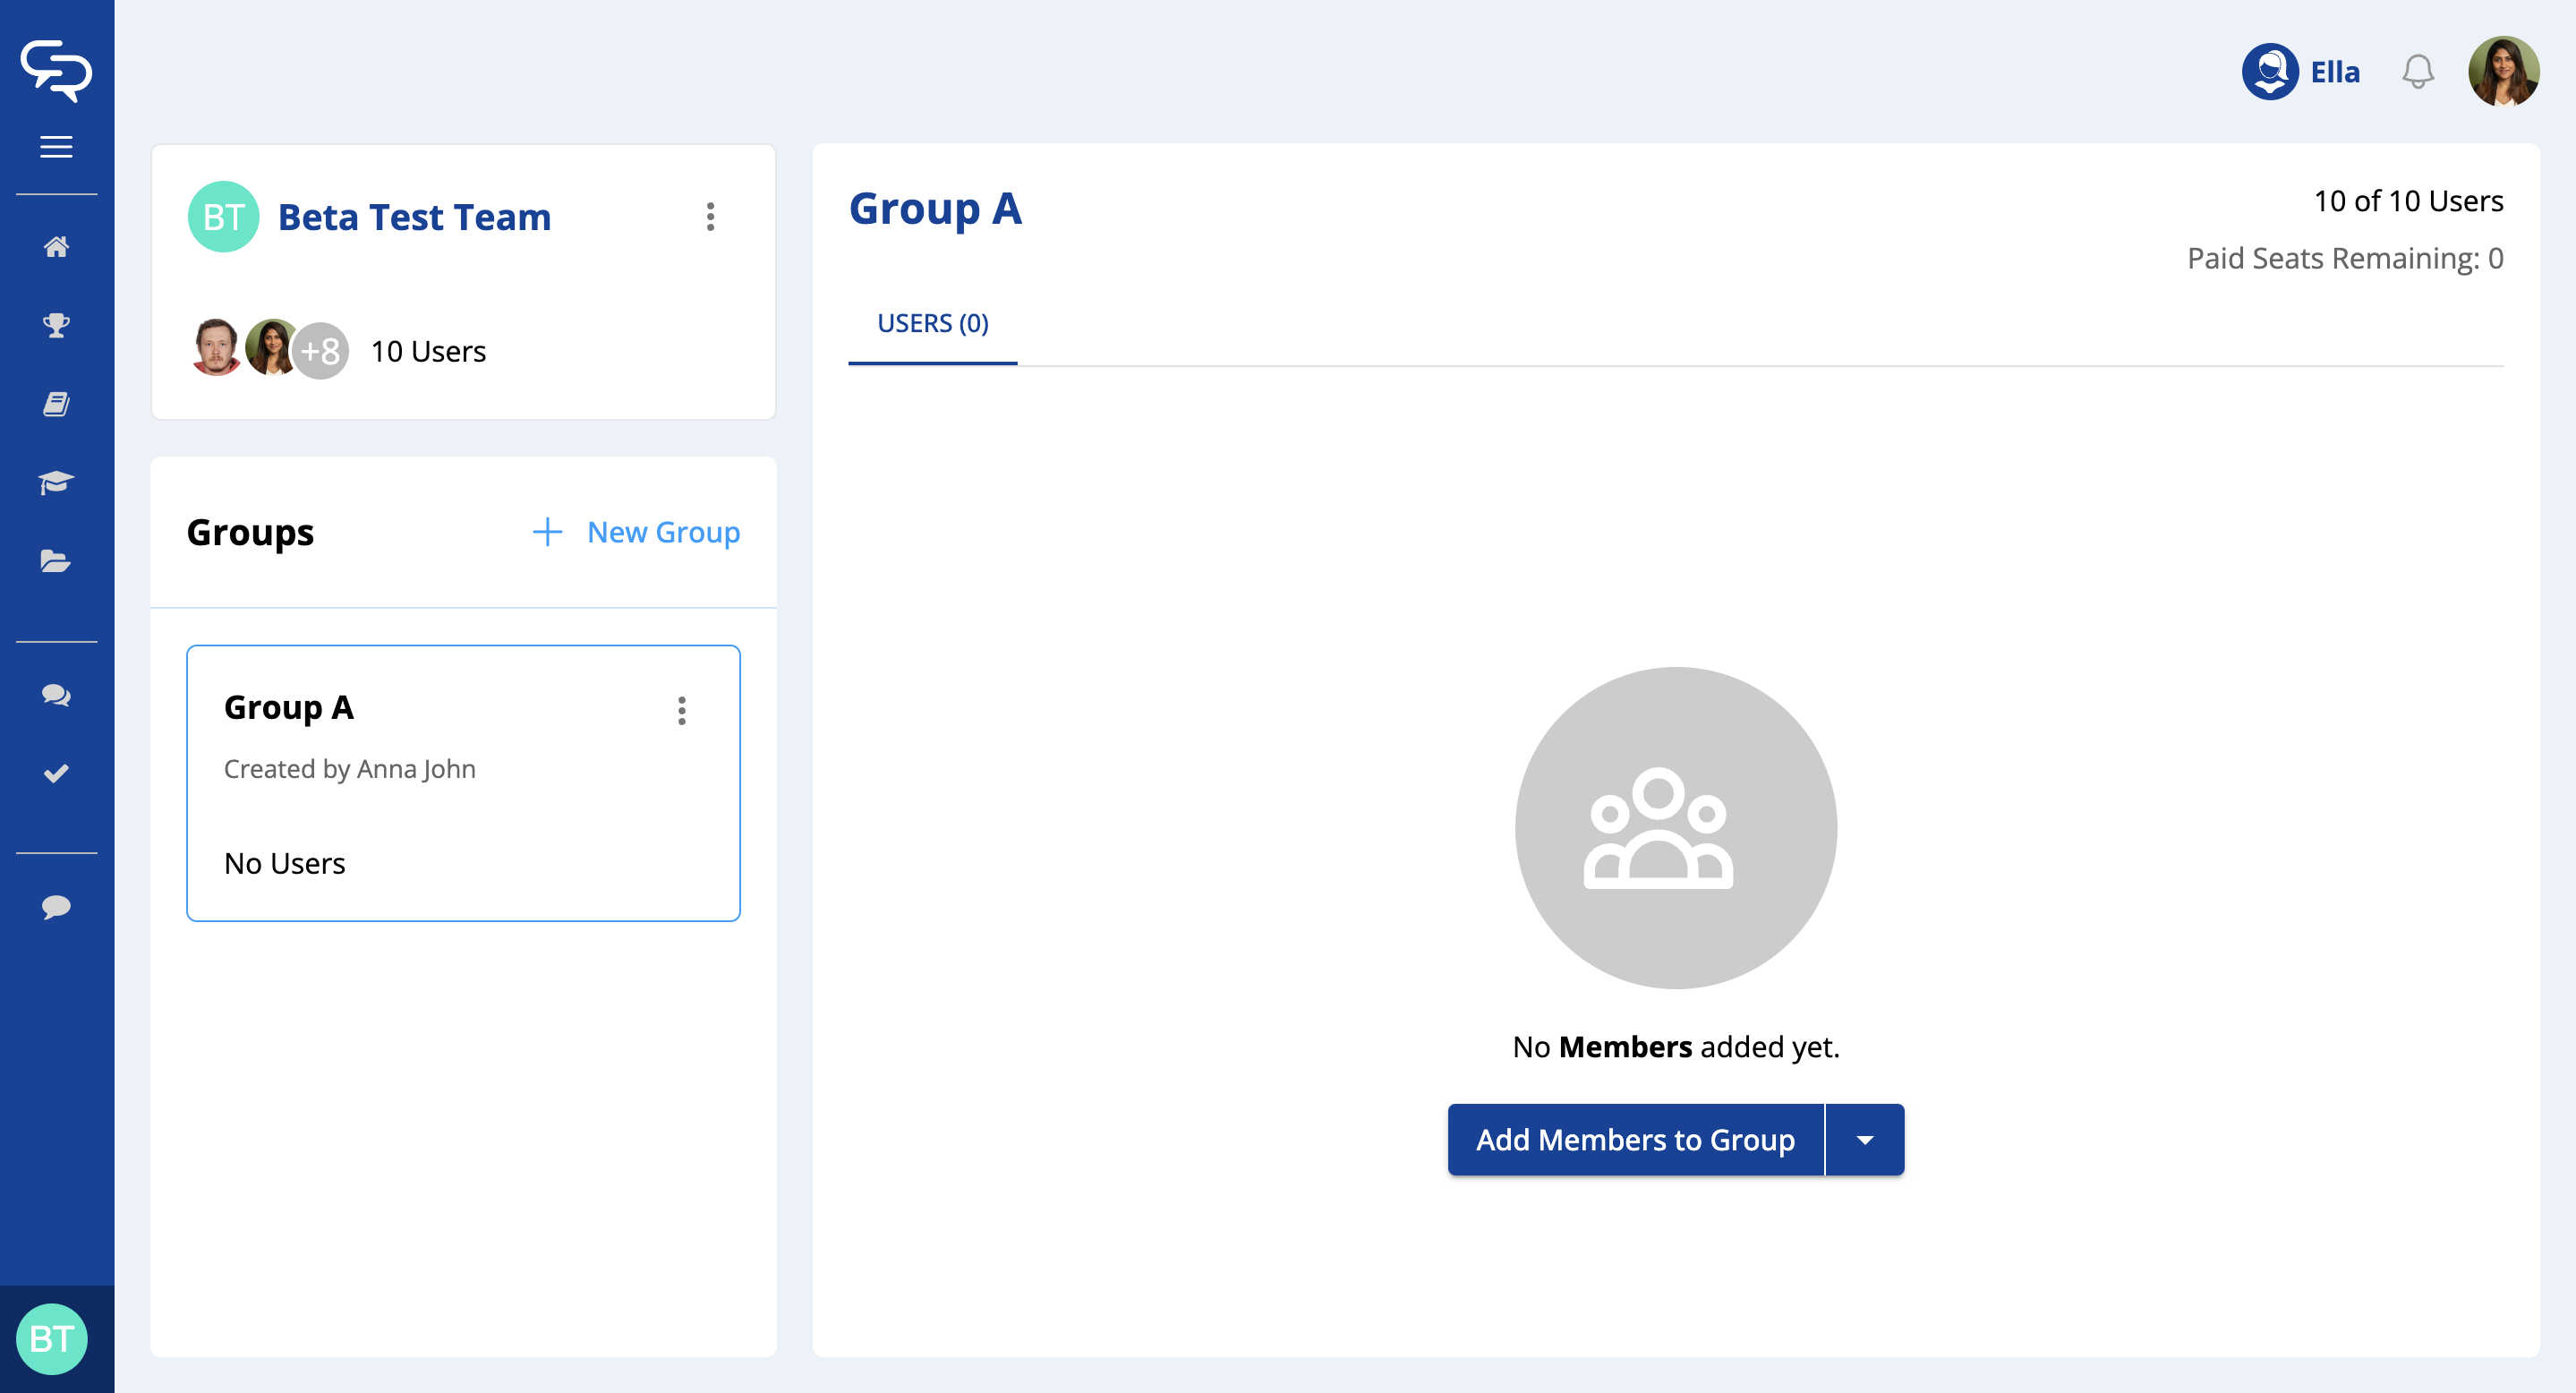Viewport: 2576px width, 1393px height.
Task: Open the single speech bubble icon
Action: click(x=56, y=906)
